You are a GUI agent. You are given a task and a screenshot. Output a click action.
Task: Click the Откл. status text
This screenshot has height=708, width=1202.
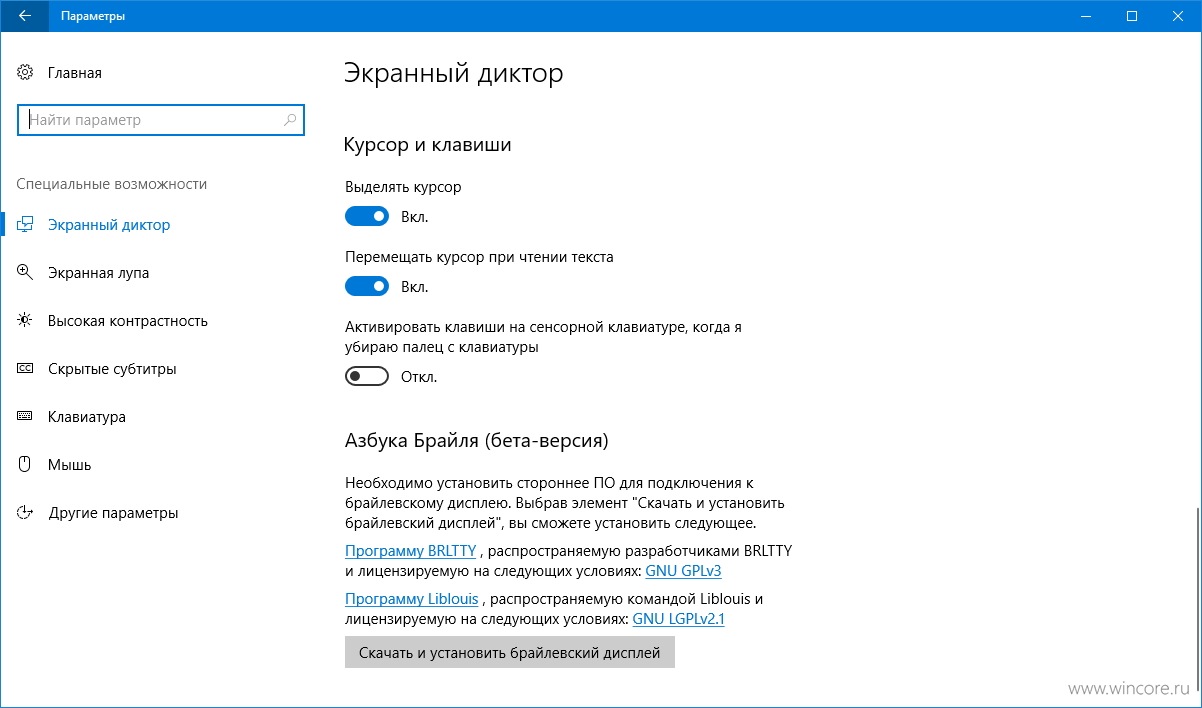(419, 377)
